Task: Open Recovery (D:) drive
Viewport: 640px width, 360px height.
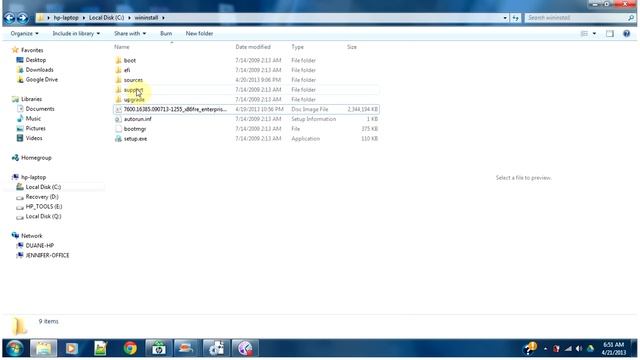Action: pyautogui.click(x=42, y=197)
